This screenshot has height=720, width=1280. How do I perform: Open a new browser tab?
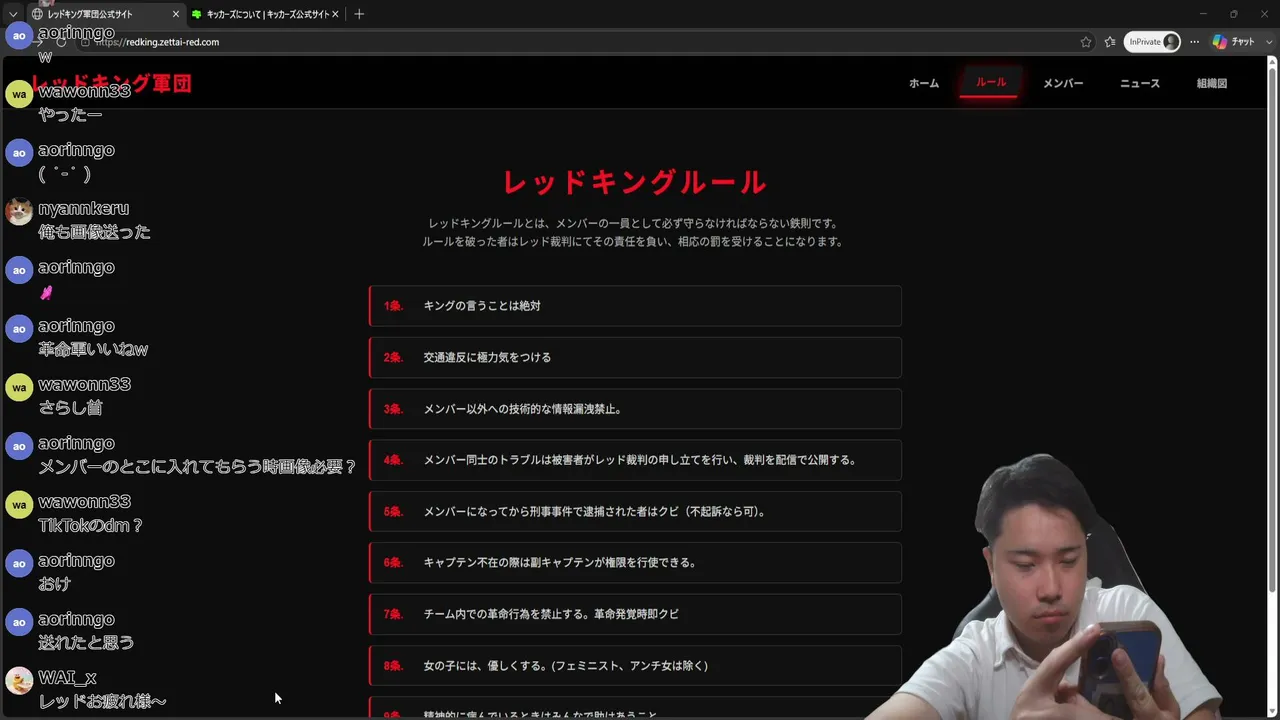[359, 14]
